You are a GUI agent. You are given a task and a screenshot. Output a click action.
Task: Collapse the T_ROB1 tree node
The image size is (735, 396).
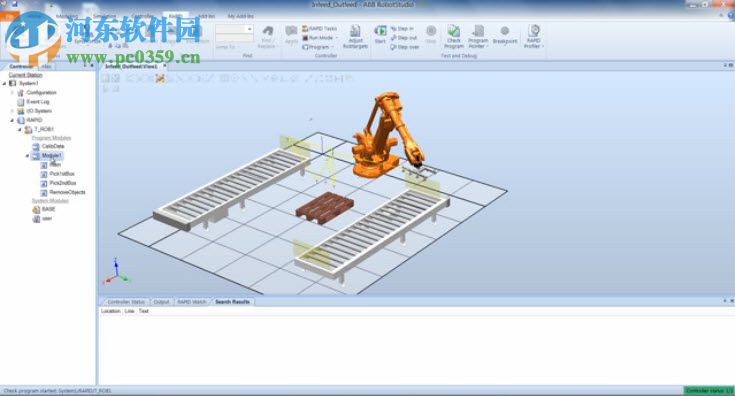tap(20, 129)
